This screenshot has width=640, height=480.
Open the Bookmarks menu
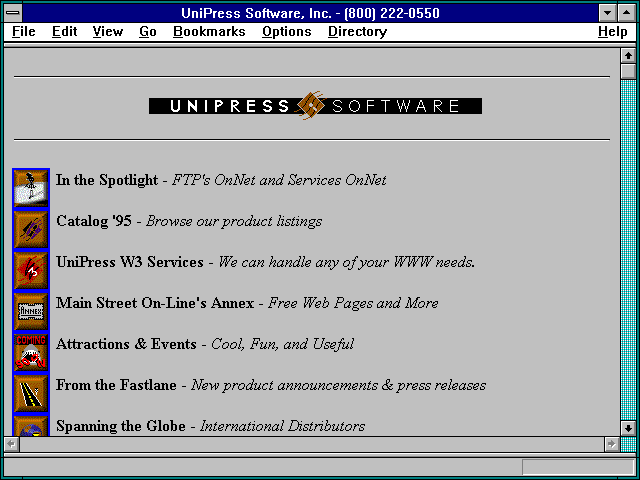(209, 31)
